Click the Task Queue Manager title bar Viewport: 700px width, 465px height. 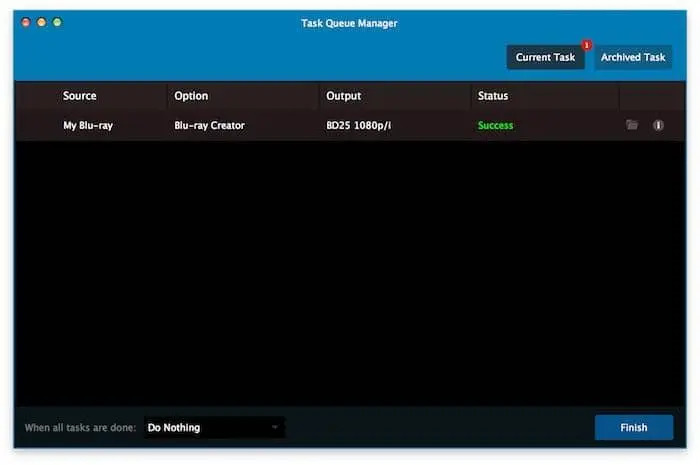click(349, 23)
